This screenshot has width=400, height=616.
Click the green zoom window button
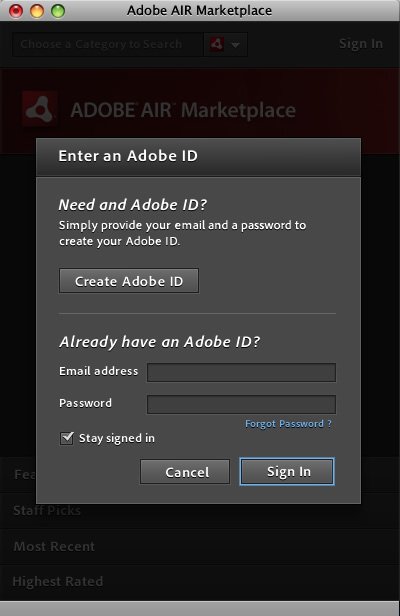pyautogui.click(x=58, y=11)
